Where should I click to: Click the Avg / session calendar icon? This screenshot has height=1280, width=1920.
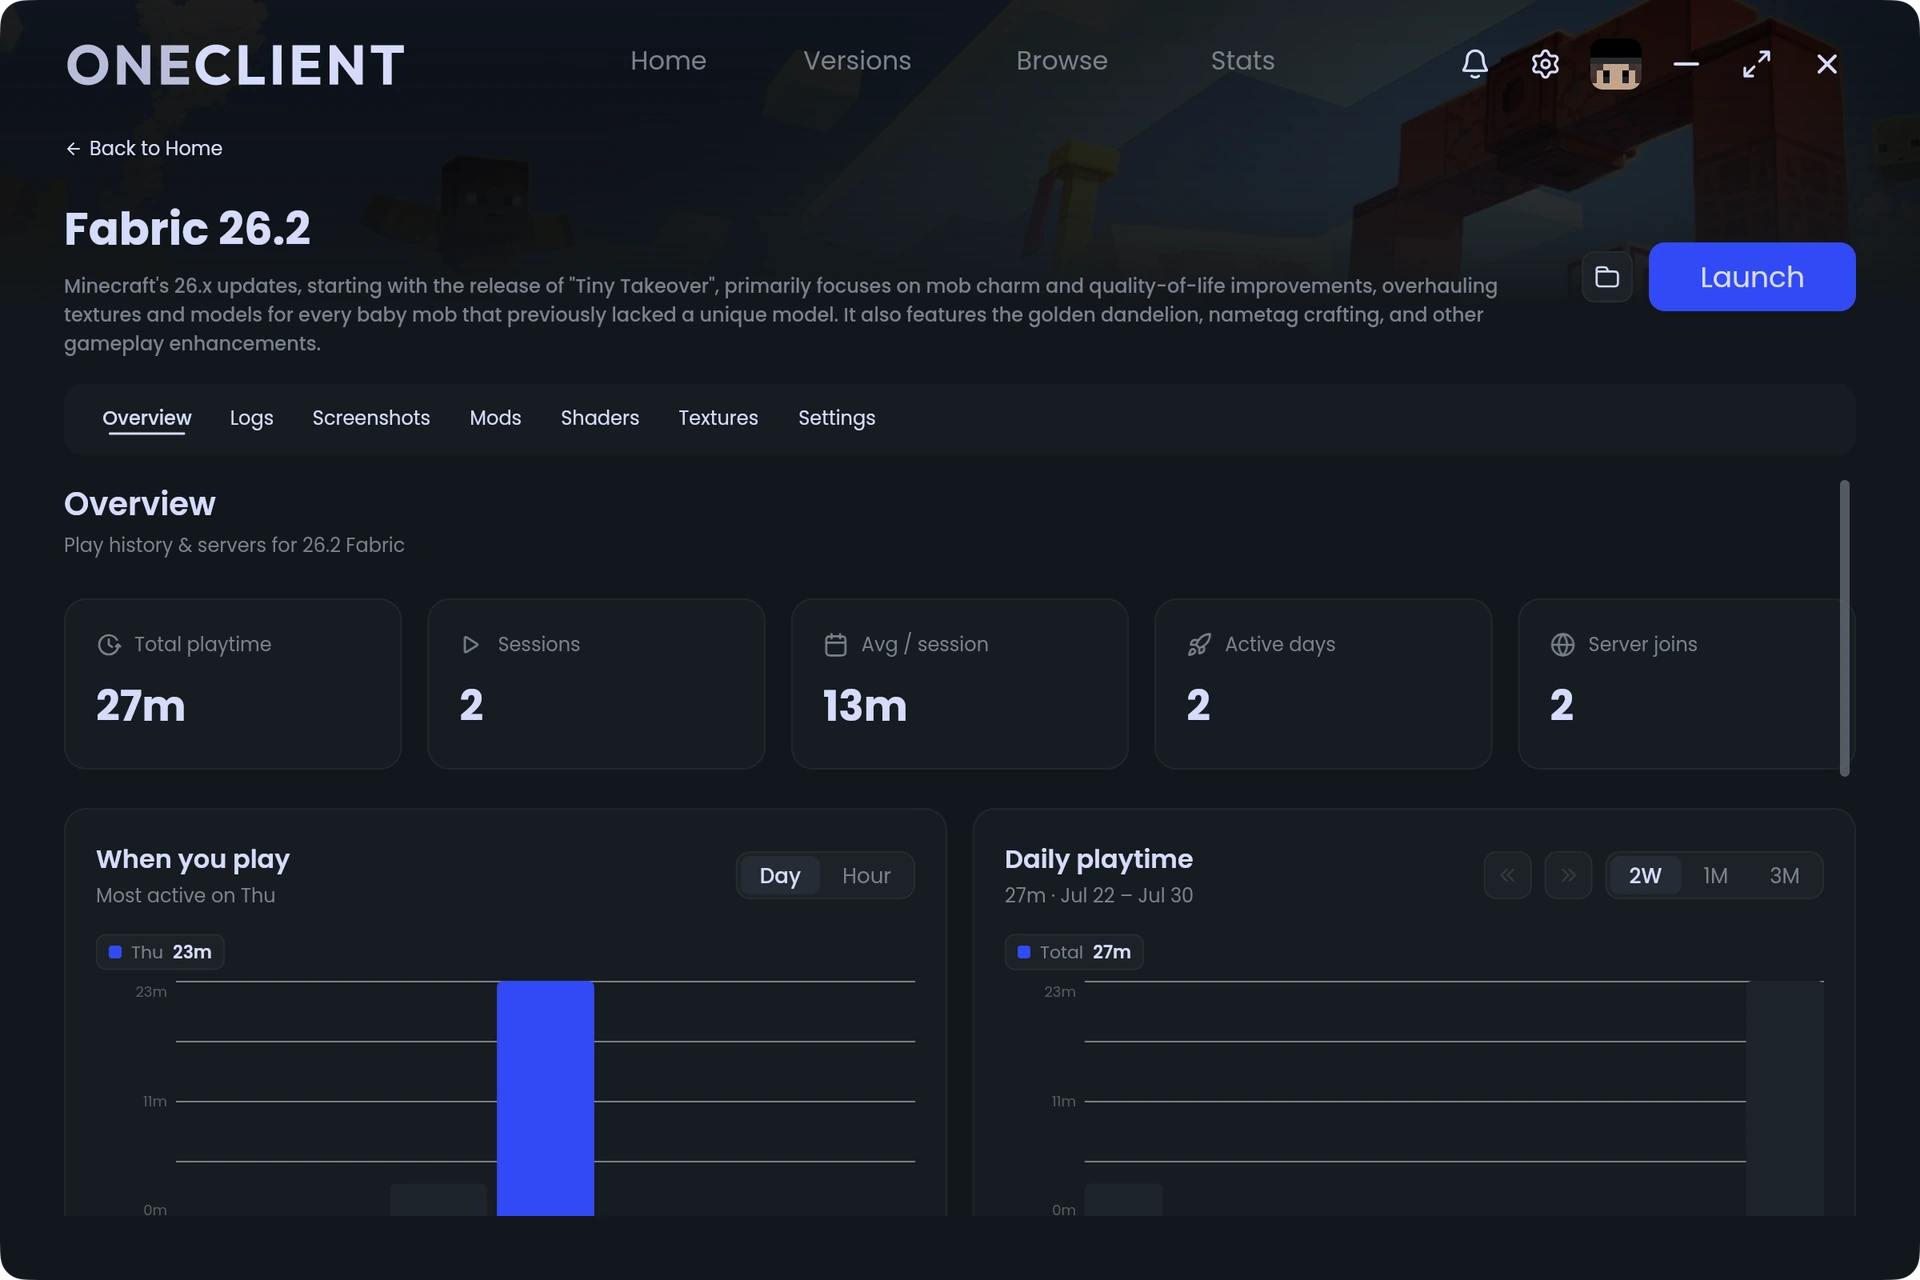coord(835,645)
